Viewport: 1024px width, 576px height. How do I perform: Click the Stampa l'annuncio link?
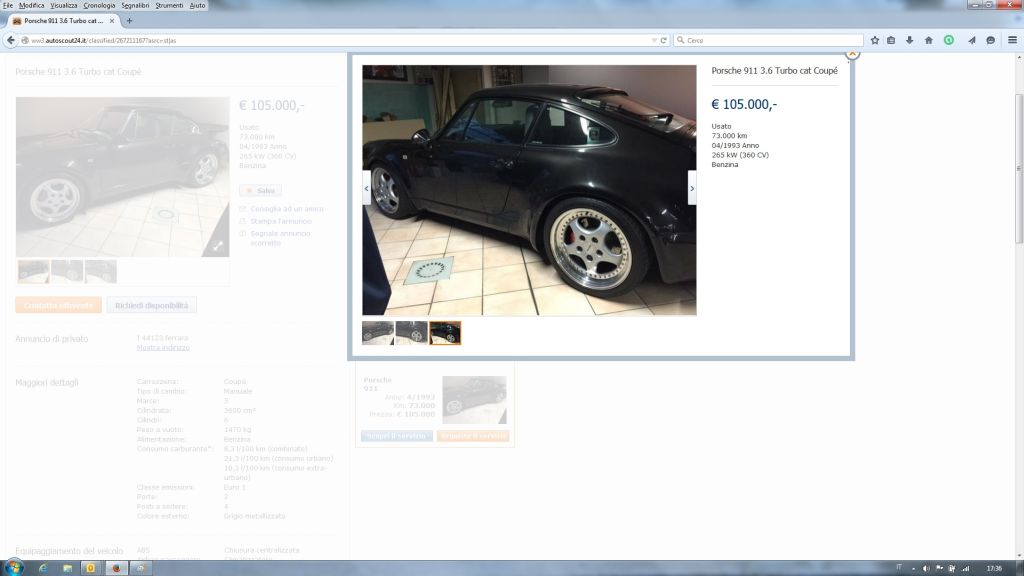tap(281, 221)
